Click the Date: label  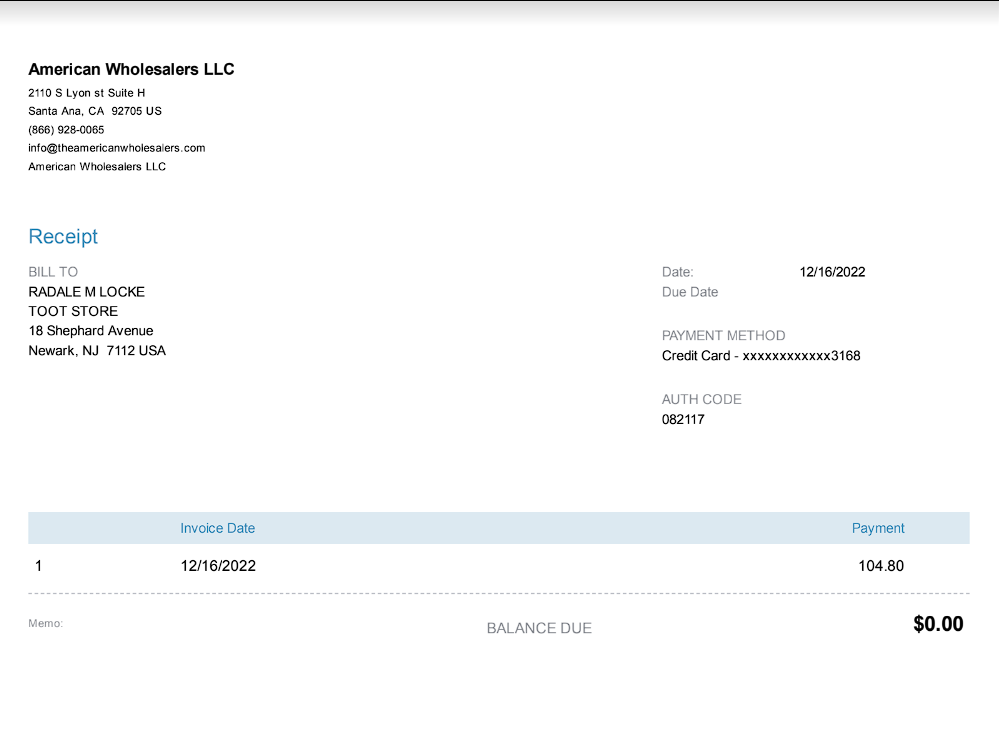click(x=678, y=272)
